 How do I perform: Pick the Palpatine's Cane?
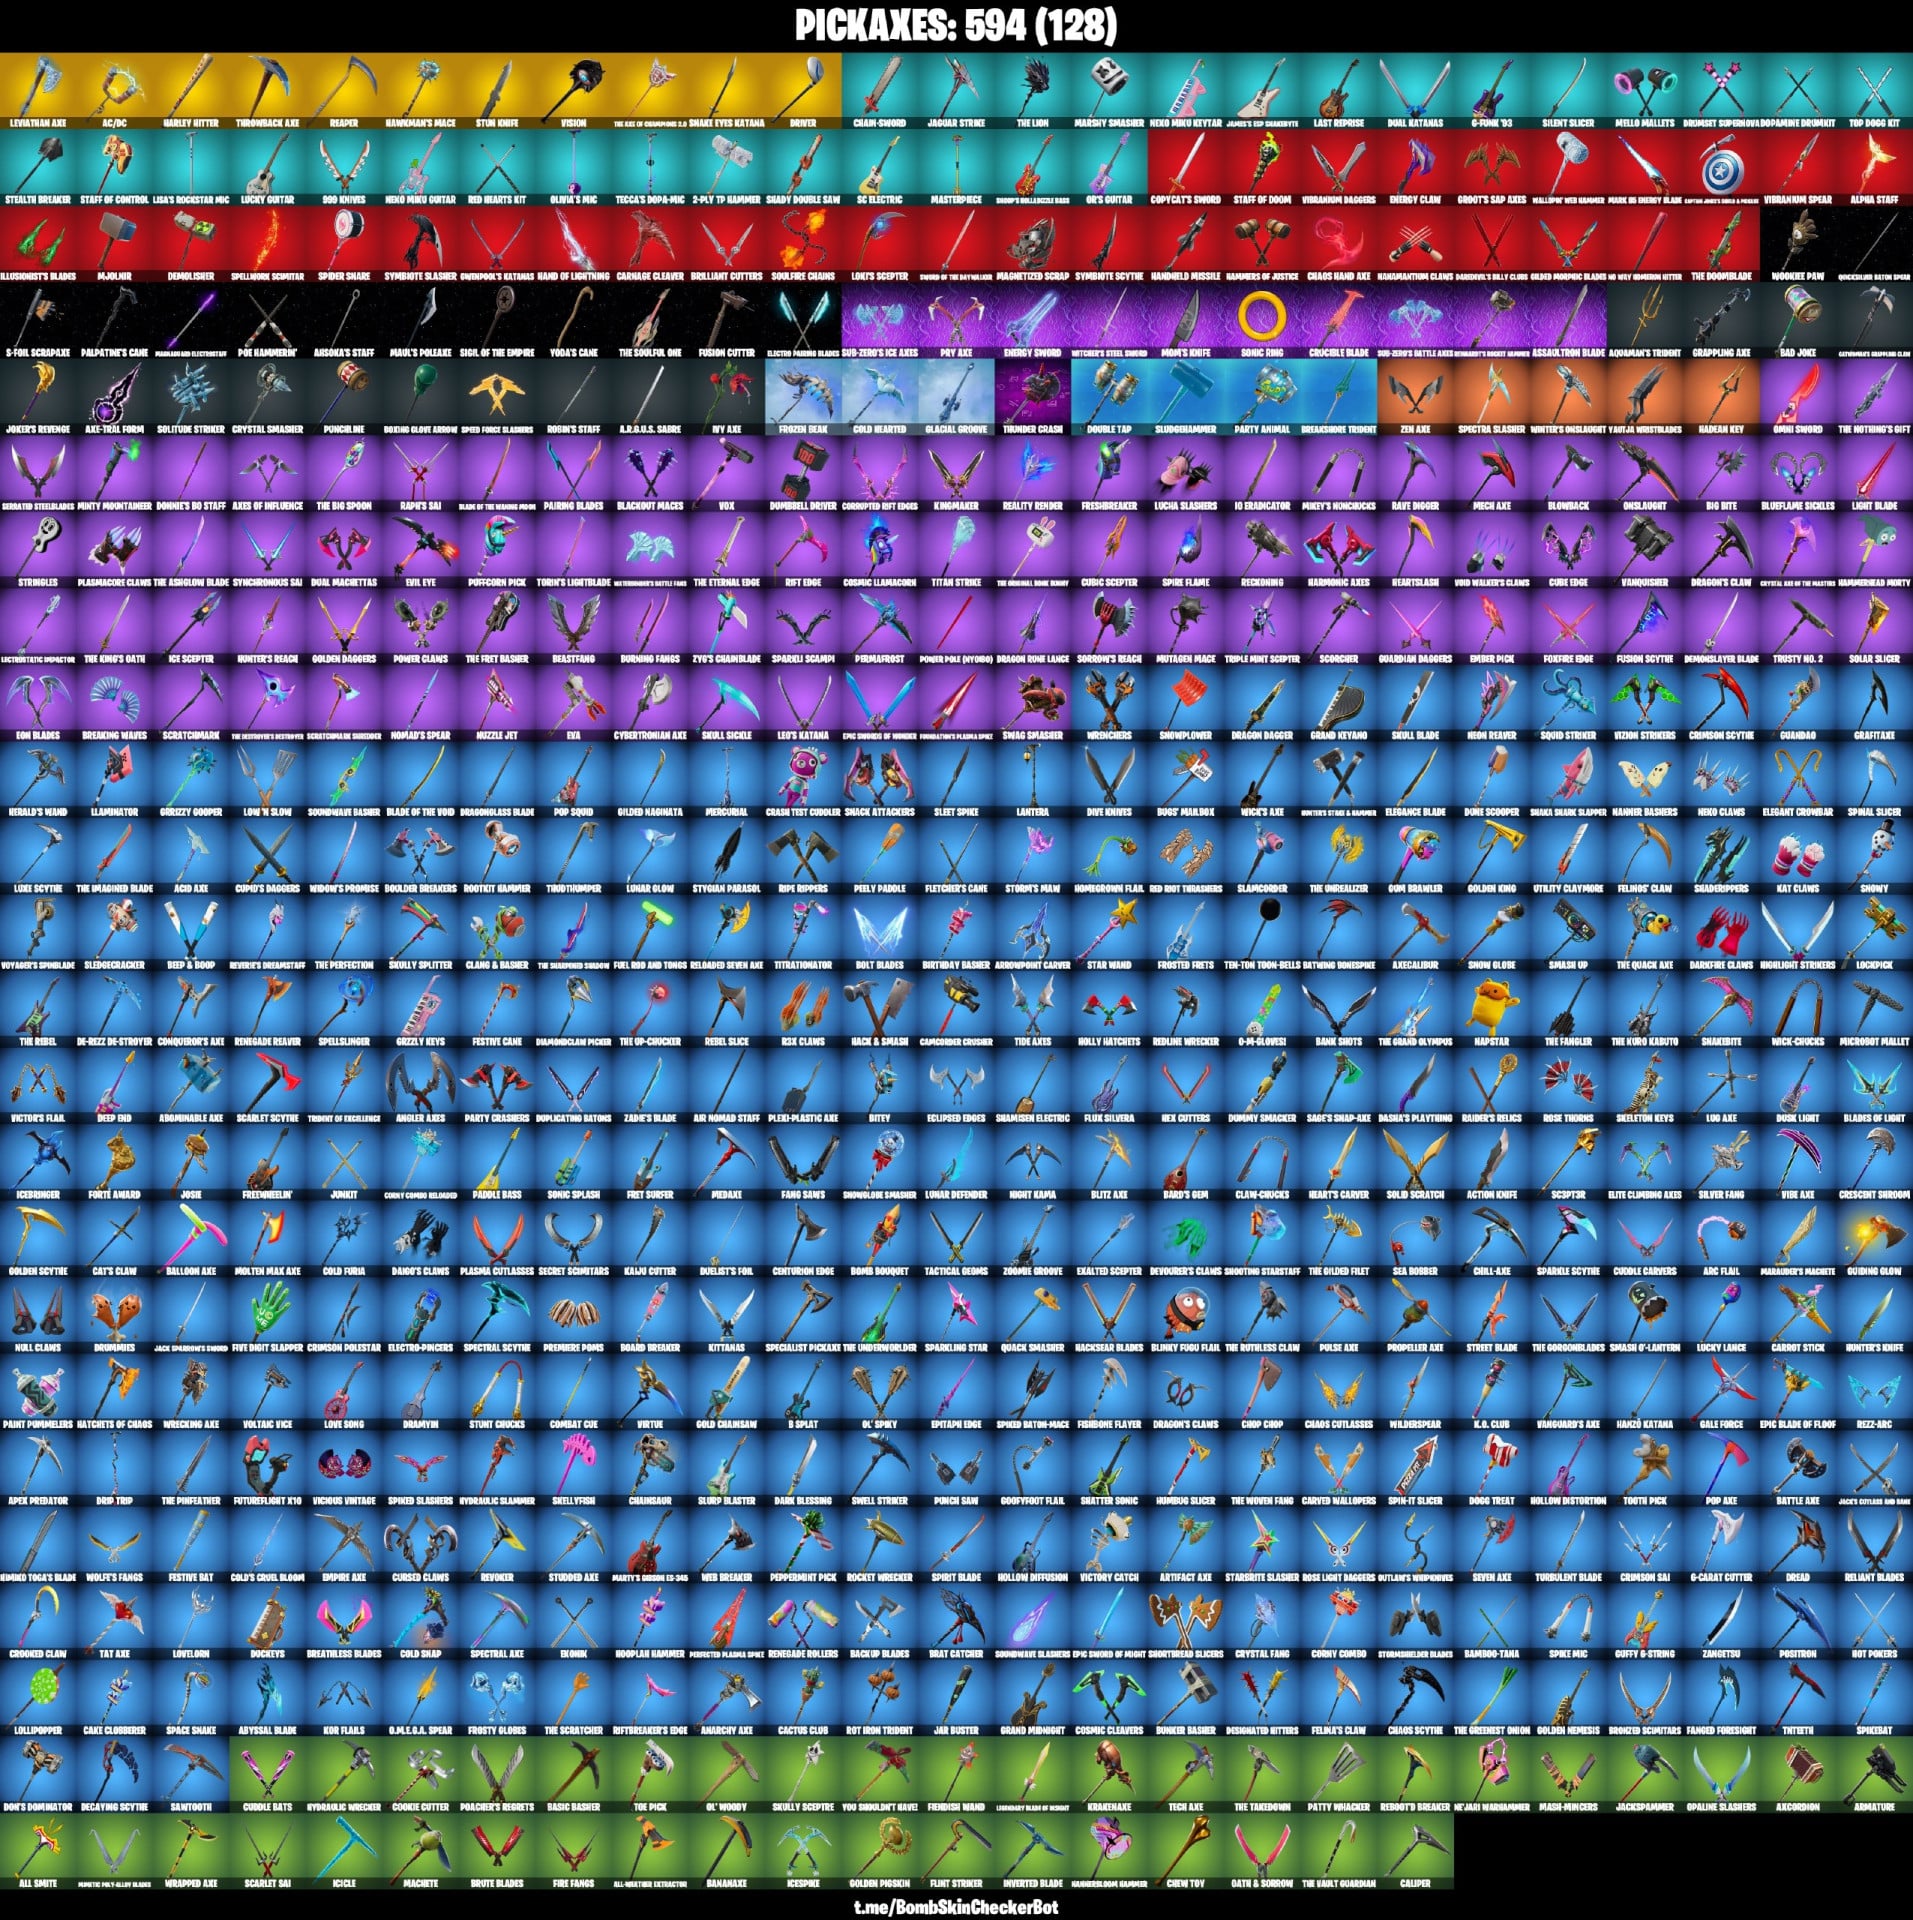(x=115, y=321)
